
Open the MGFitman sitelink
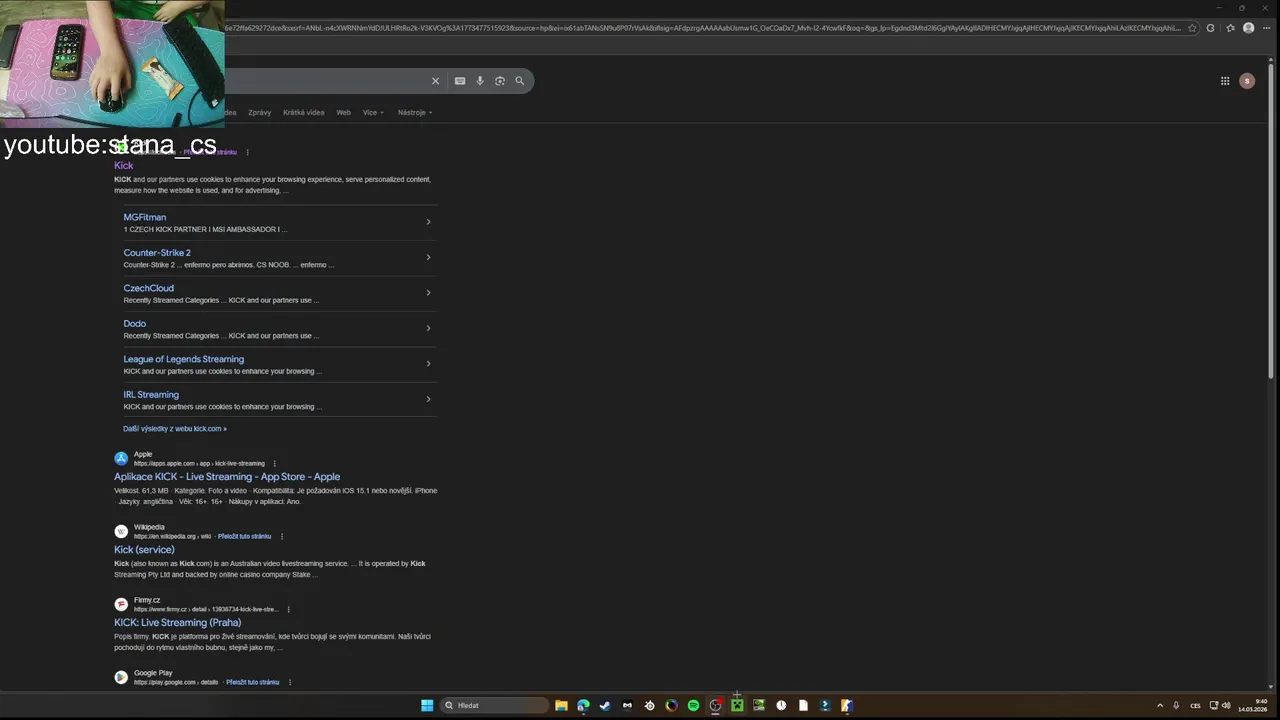click(x=145, y=217)
